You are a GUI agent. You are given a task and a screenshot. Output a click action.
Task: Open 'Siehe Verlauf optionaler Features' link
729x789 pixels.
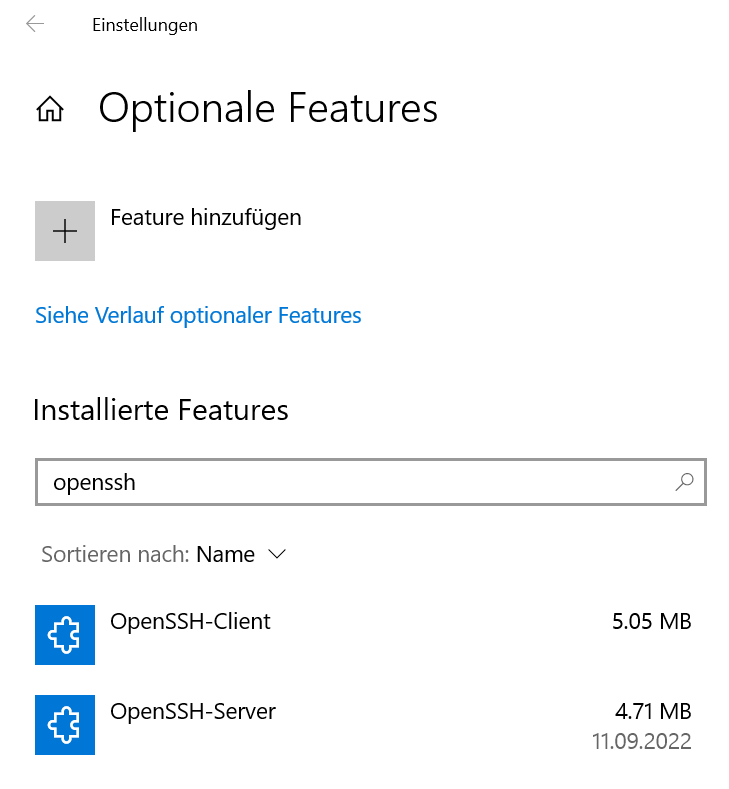tap(198, 316)
